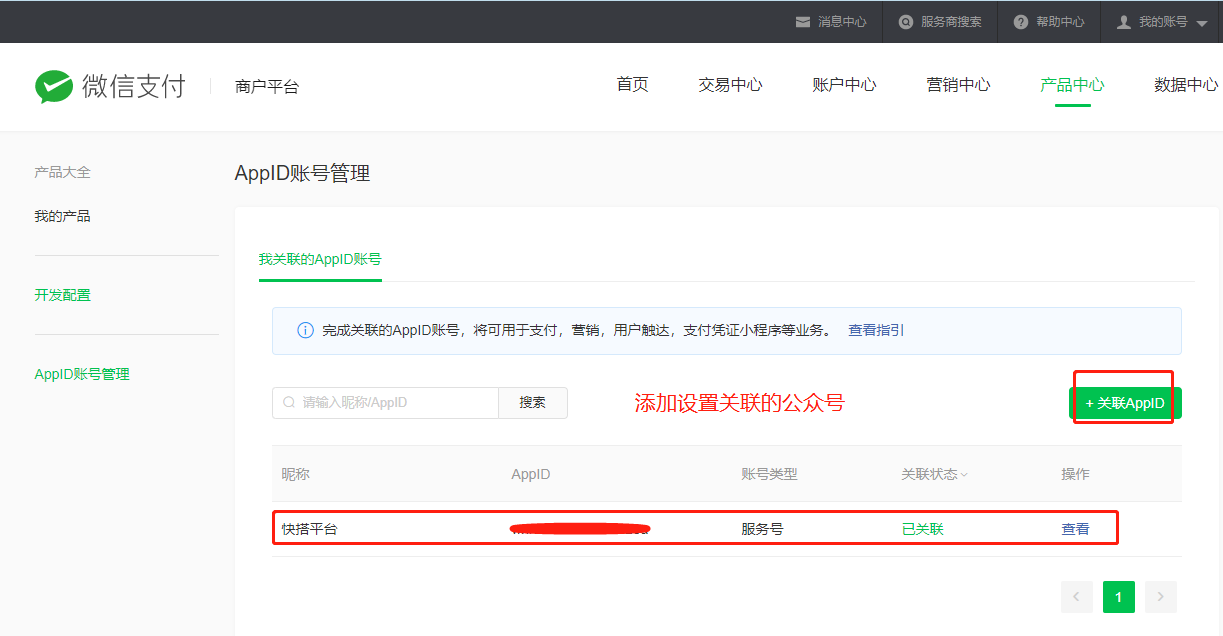Open the 查看指引 link

click(x=876, y=330)
